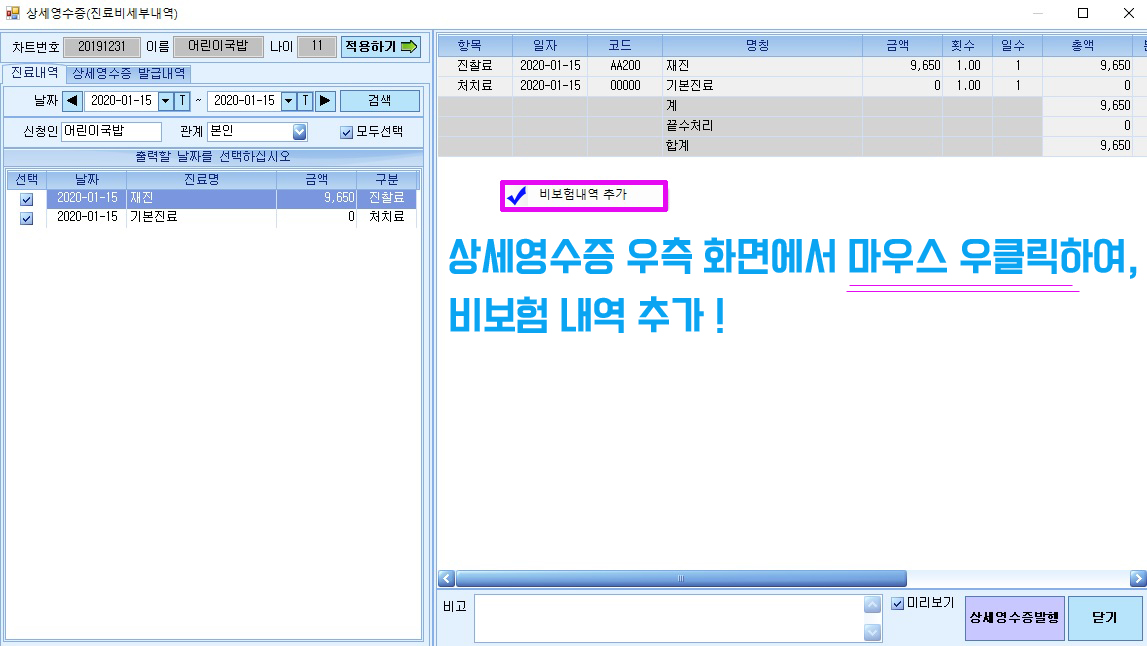
Task: Uncheck the 재진 row selection checkbox
Action: [26, 199]
